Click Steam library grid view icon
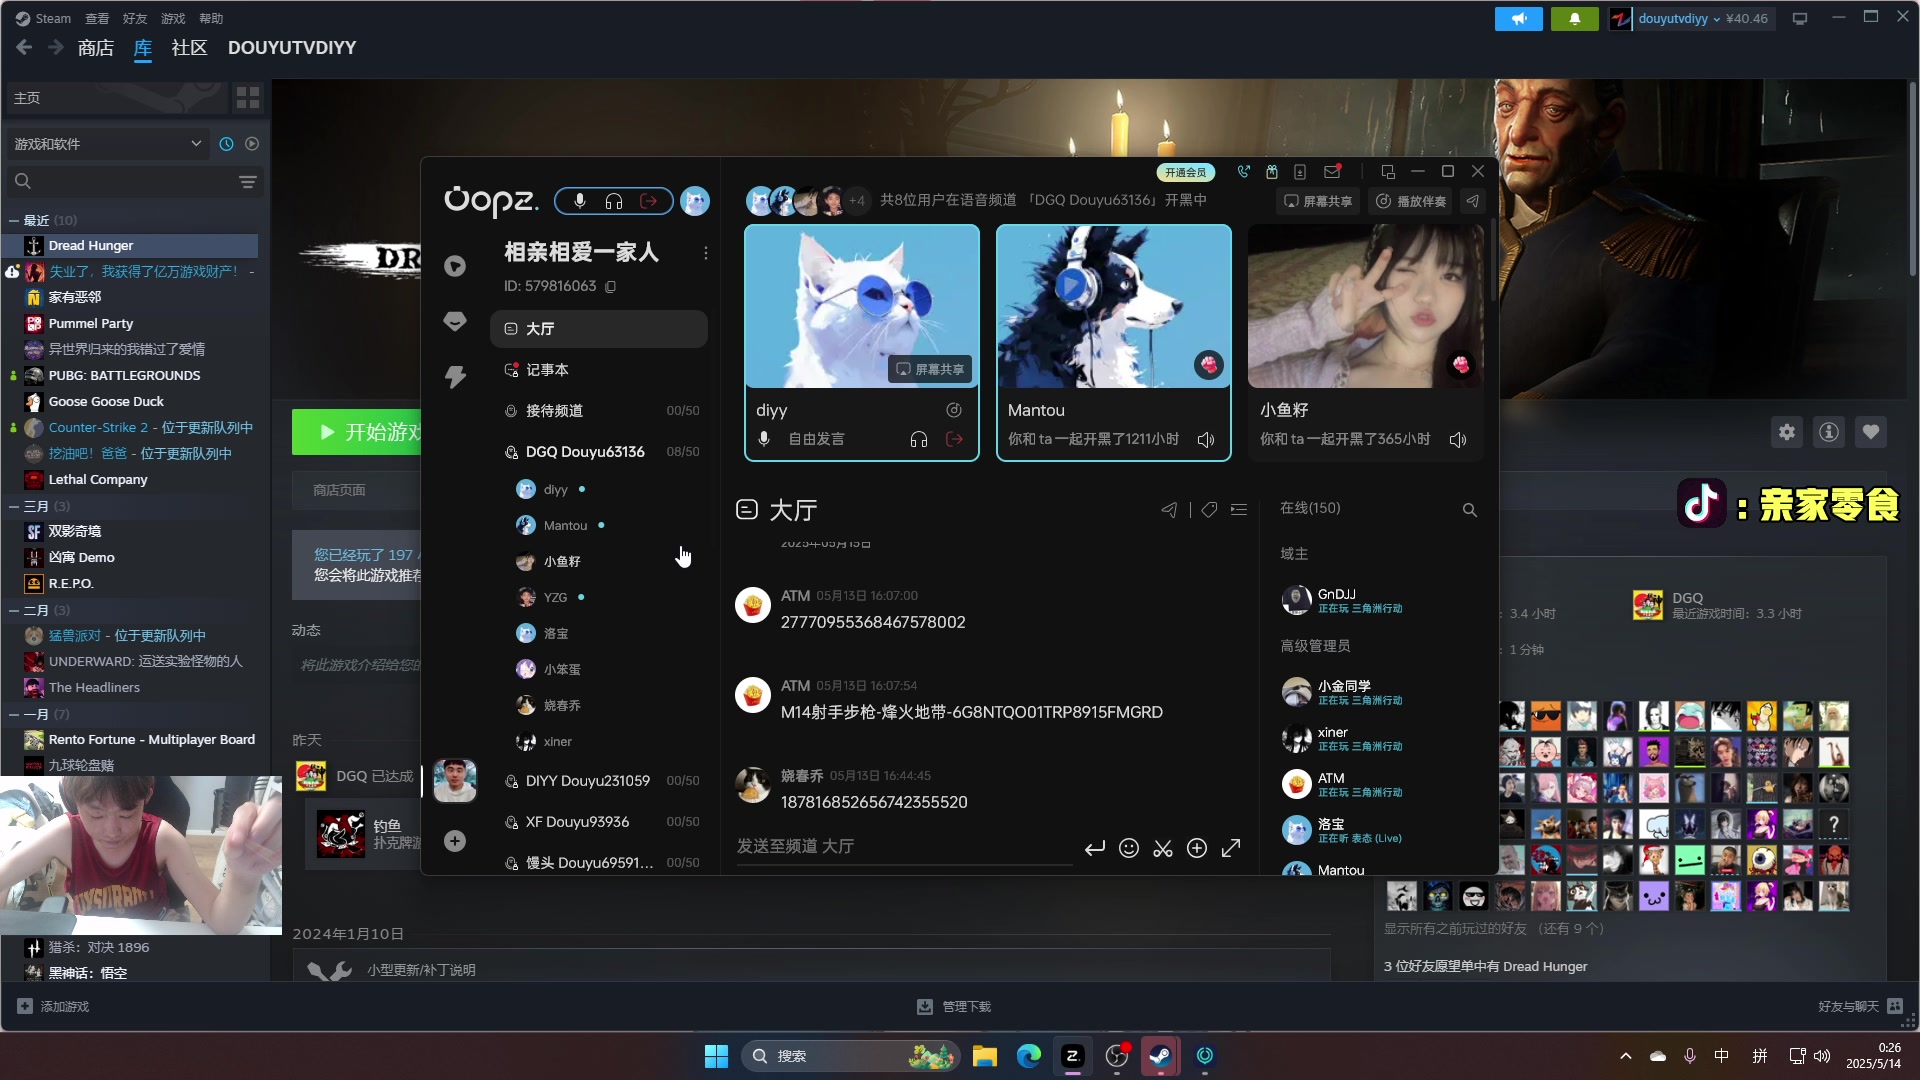Viewport: 1920px width, 1080px height. click(247, 98)
